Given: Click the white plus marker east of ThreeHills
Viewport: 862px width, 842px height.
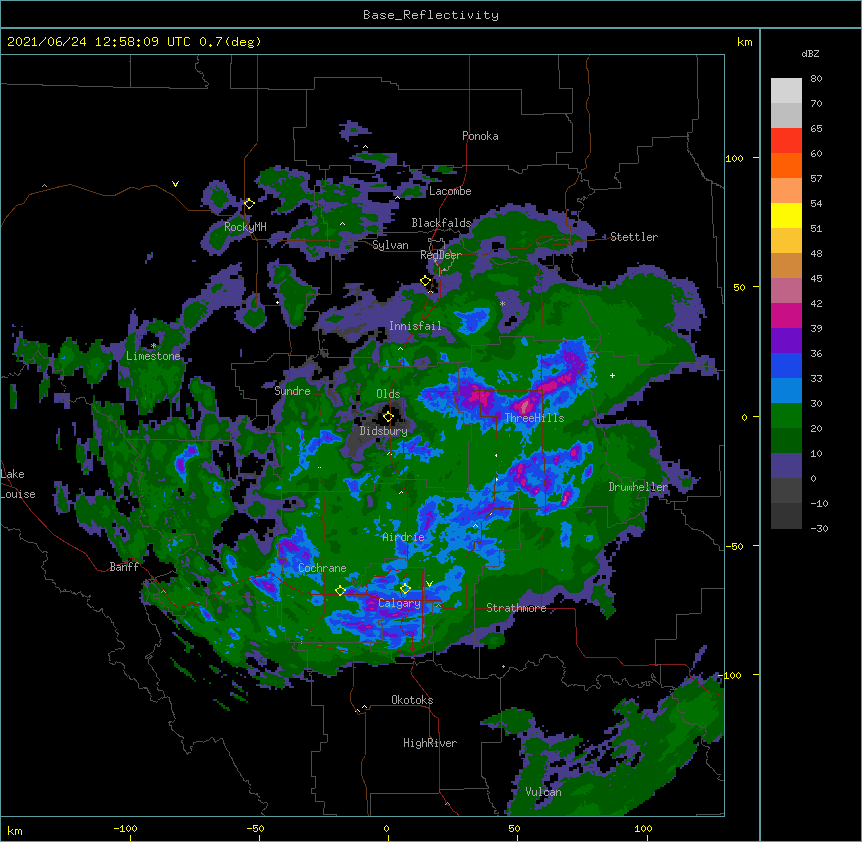Looking at the screenshot, I should pyautogui.click(x=612, y=375).
